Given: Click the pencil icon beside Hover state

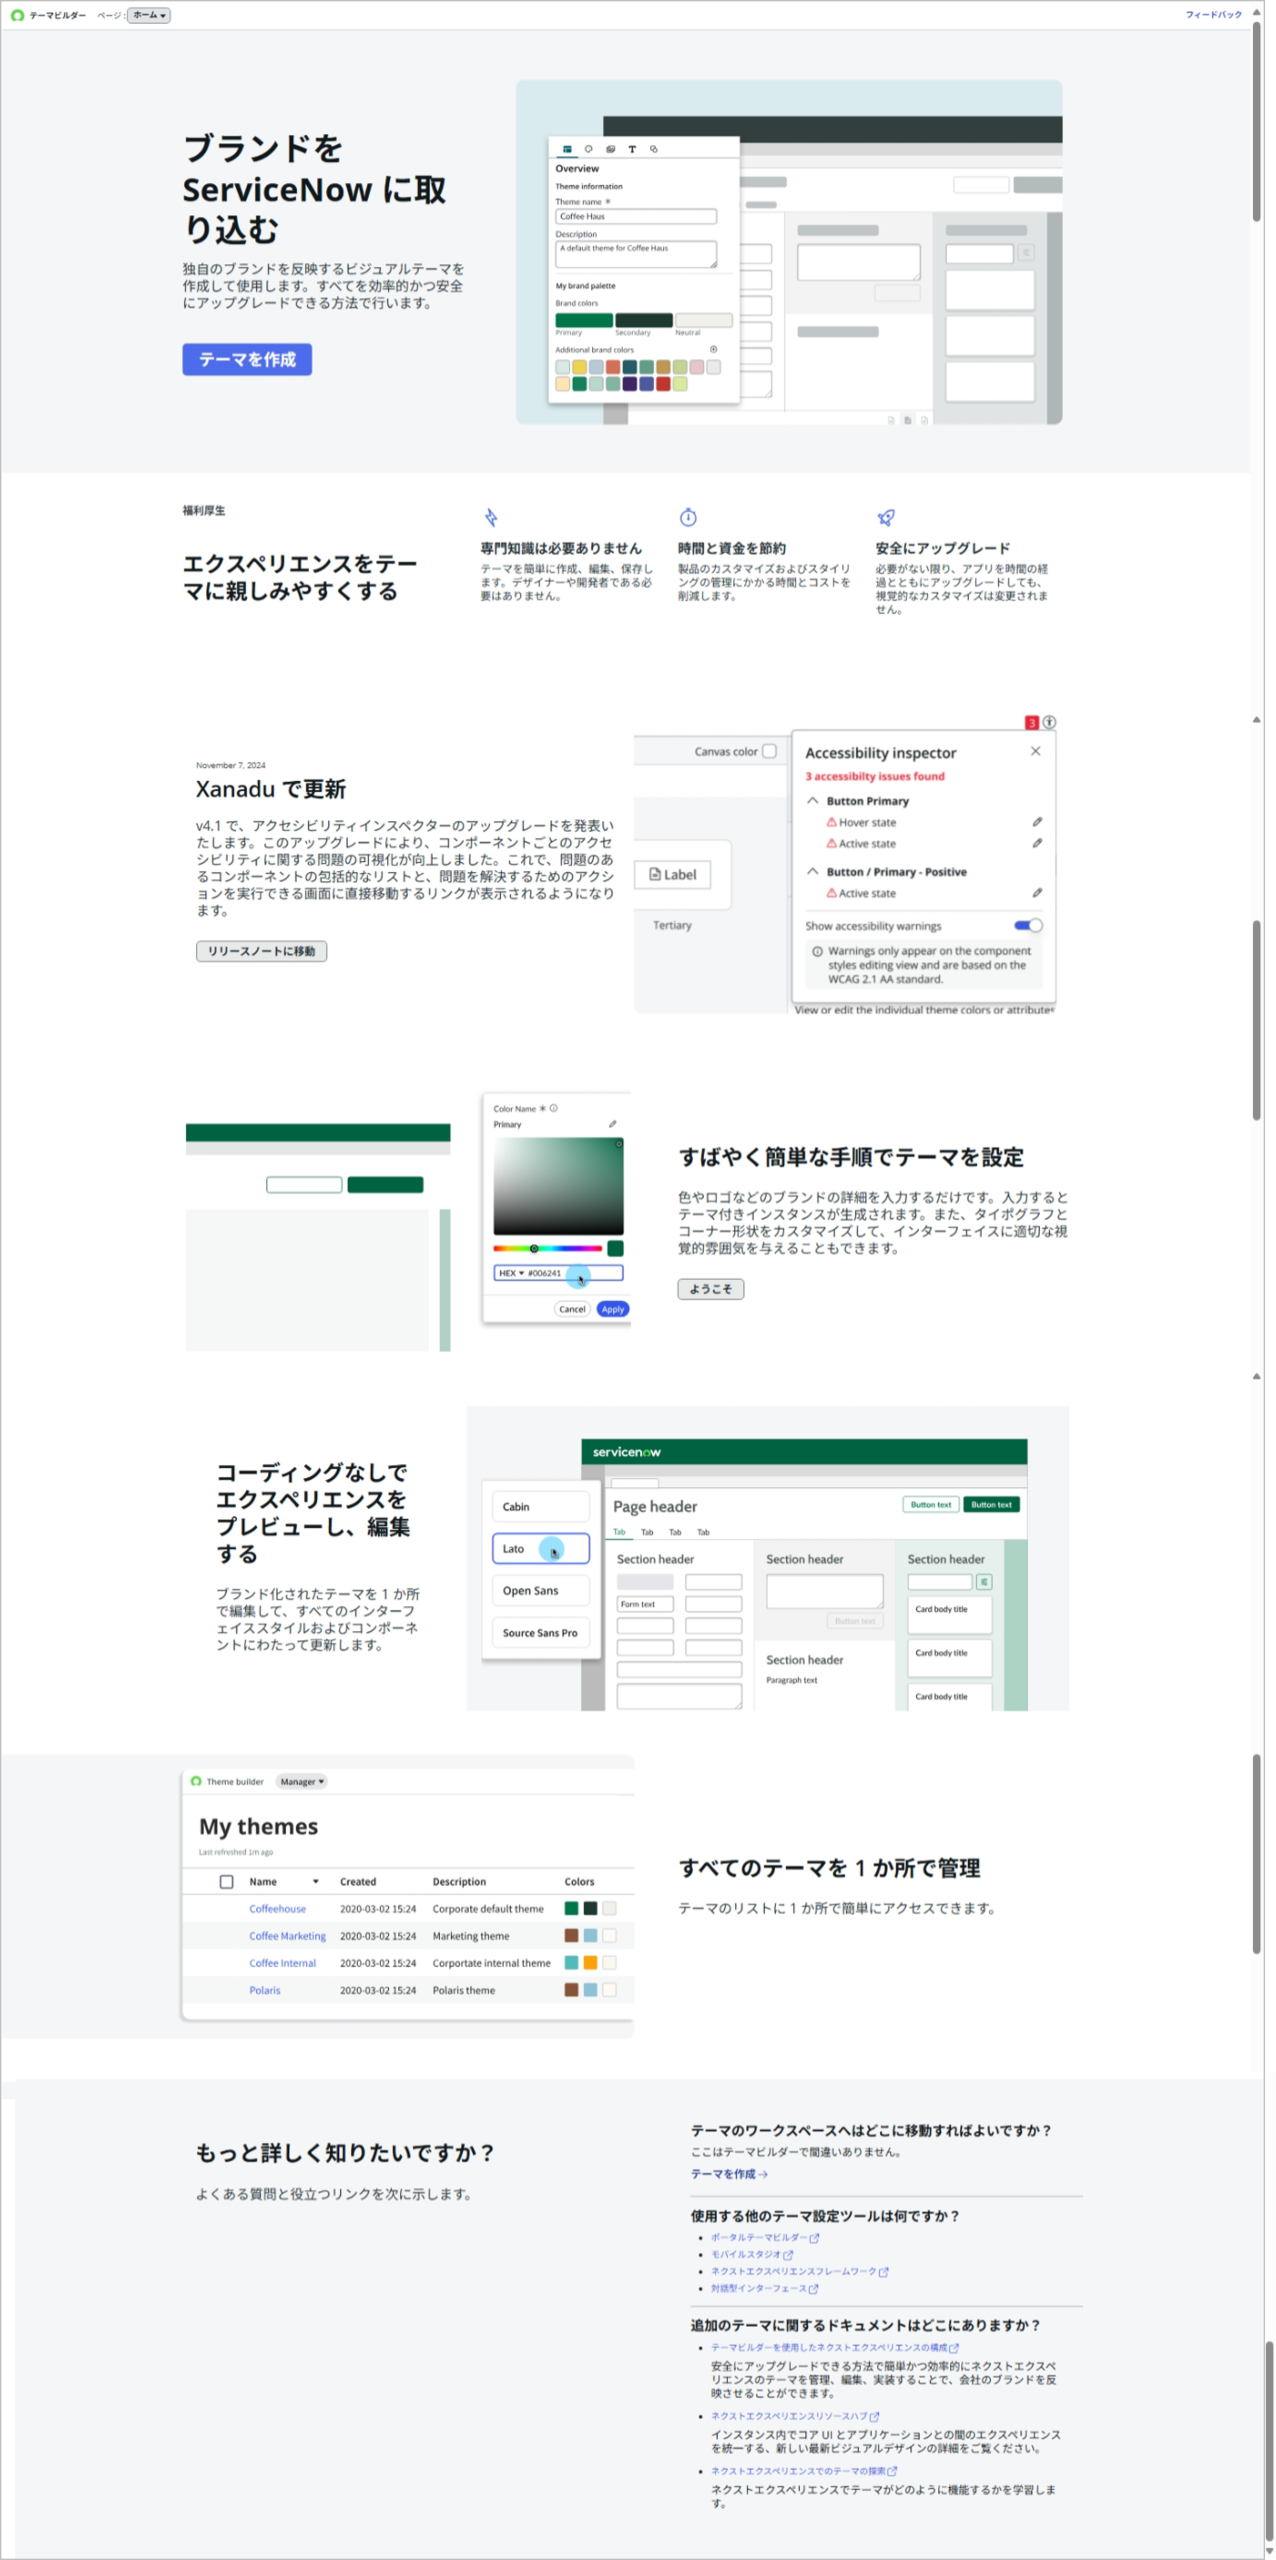Looking at the screenshot, I should pos(1037,822).
